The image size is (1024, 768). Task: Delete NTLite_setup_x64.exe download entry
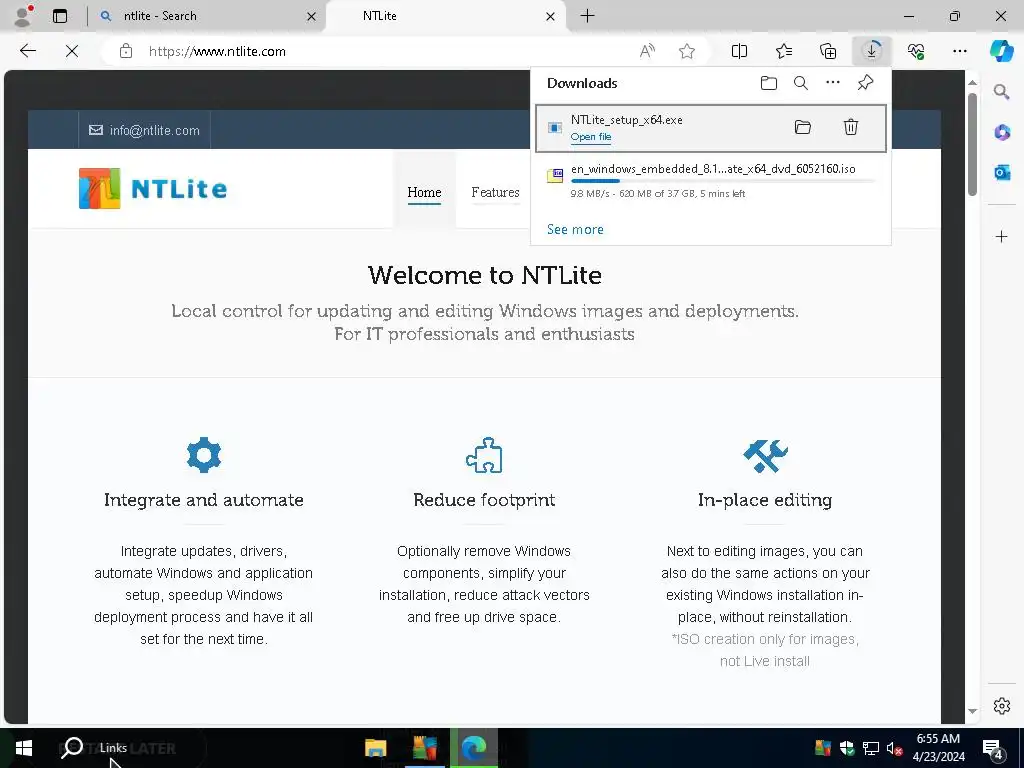850,127
